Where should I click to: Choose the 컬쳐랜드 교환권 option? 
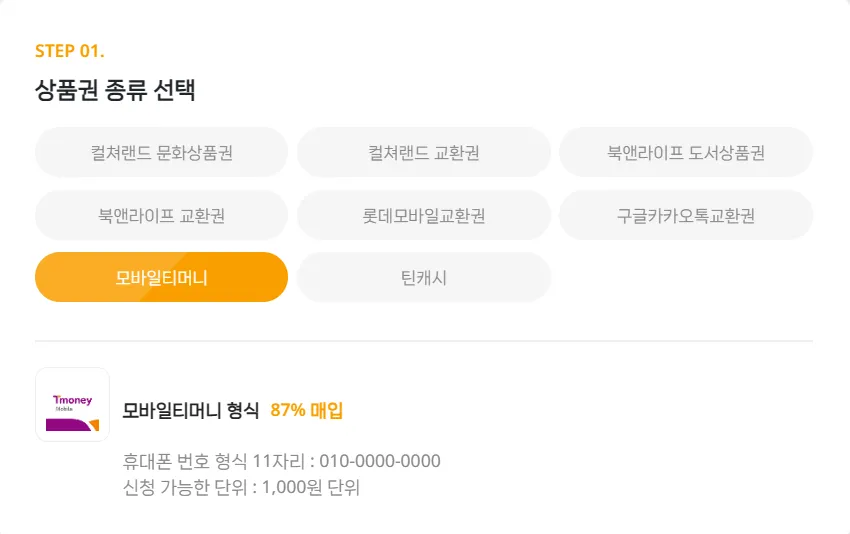tap(424, 153)
